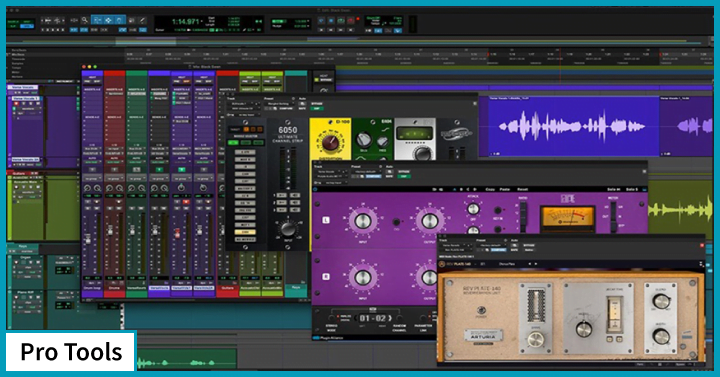Click Paste in purple compressor toolbar
720x377 pixels.
click(x=505, y=189)
